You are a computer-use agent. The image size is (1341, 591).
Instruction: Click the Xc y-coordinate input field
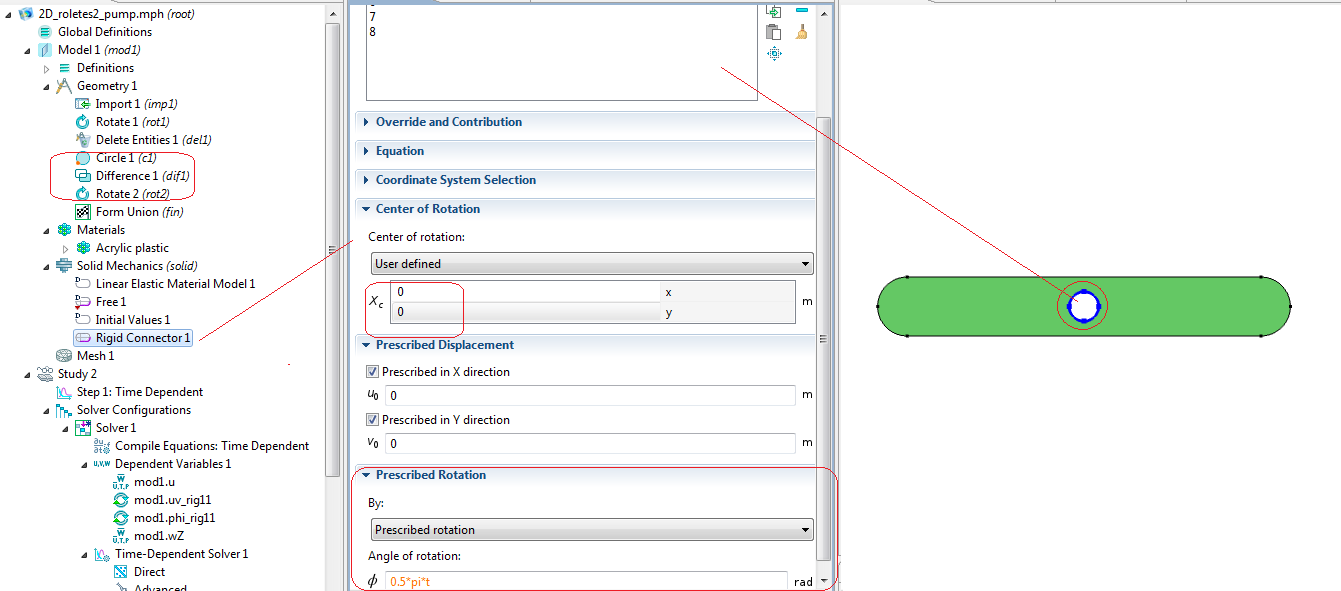click(x=527, y=313)
